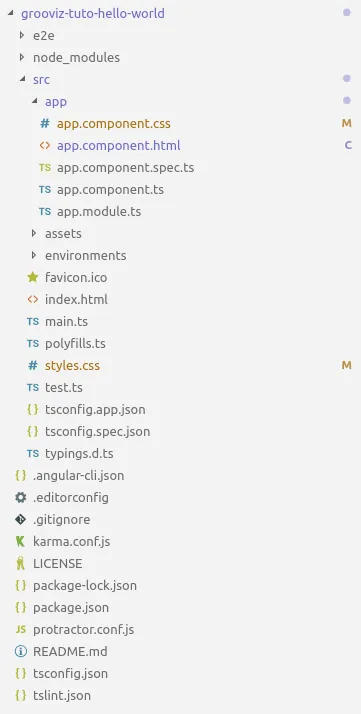
Task: Select package.json in the tree
Action: 71,607
